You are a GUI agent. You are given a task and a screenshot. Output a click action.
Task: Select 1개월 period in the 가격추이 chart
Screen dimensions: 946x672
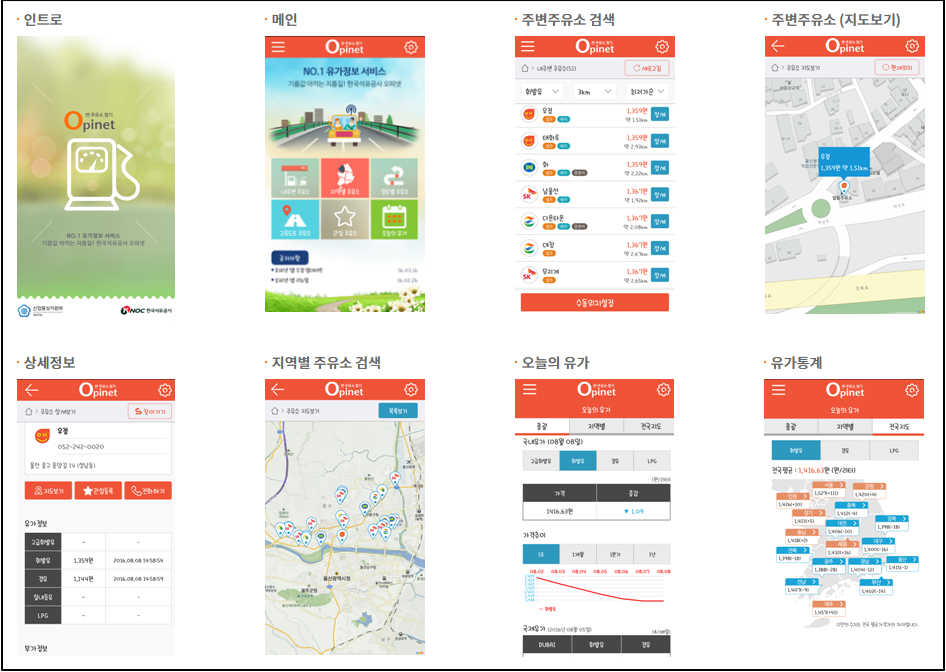(577, 553)
